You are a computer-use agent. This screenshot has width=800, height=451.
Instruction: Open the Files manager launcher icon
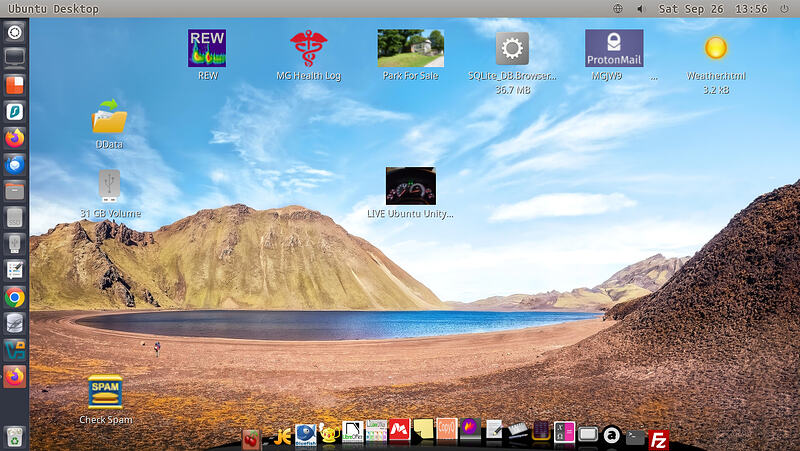point(14,191)
